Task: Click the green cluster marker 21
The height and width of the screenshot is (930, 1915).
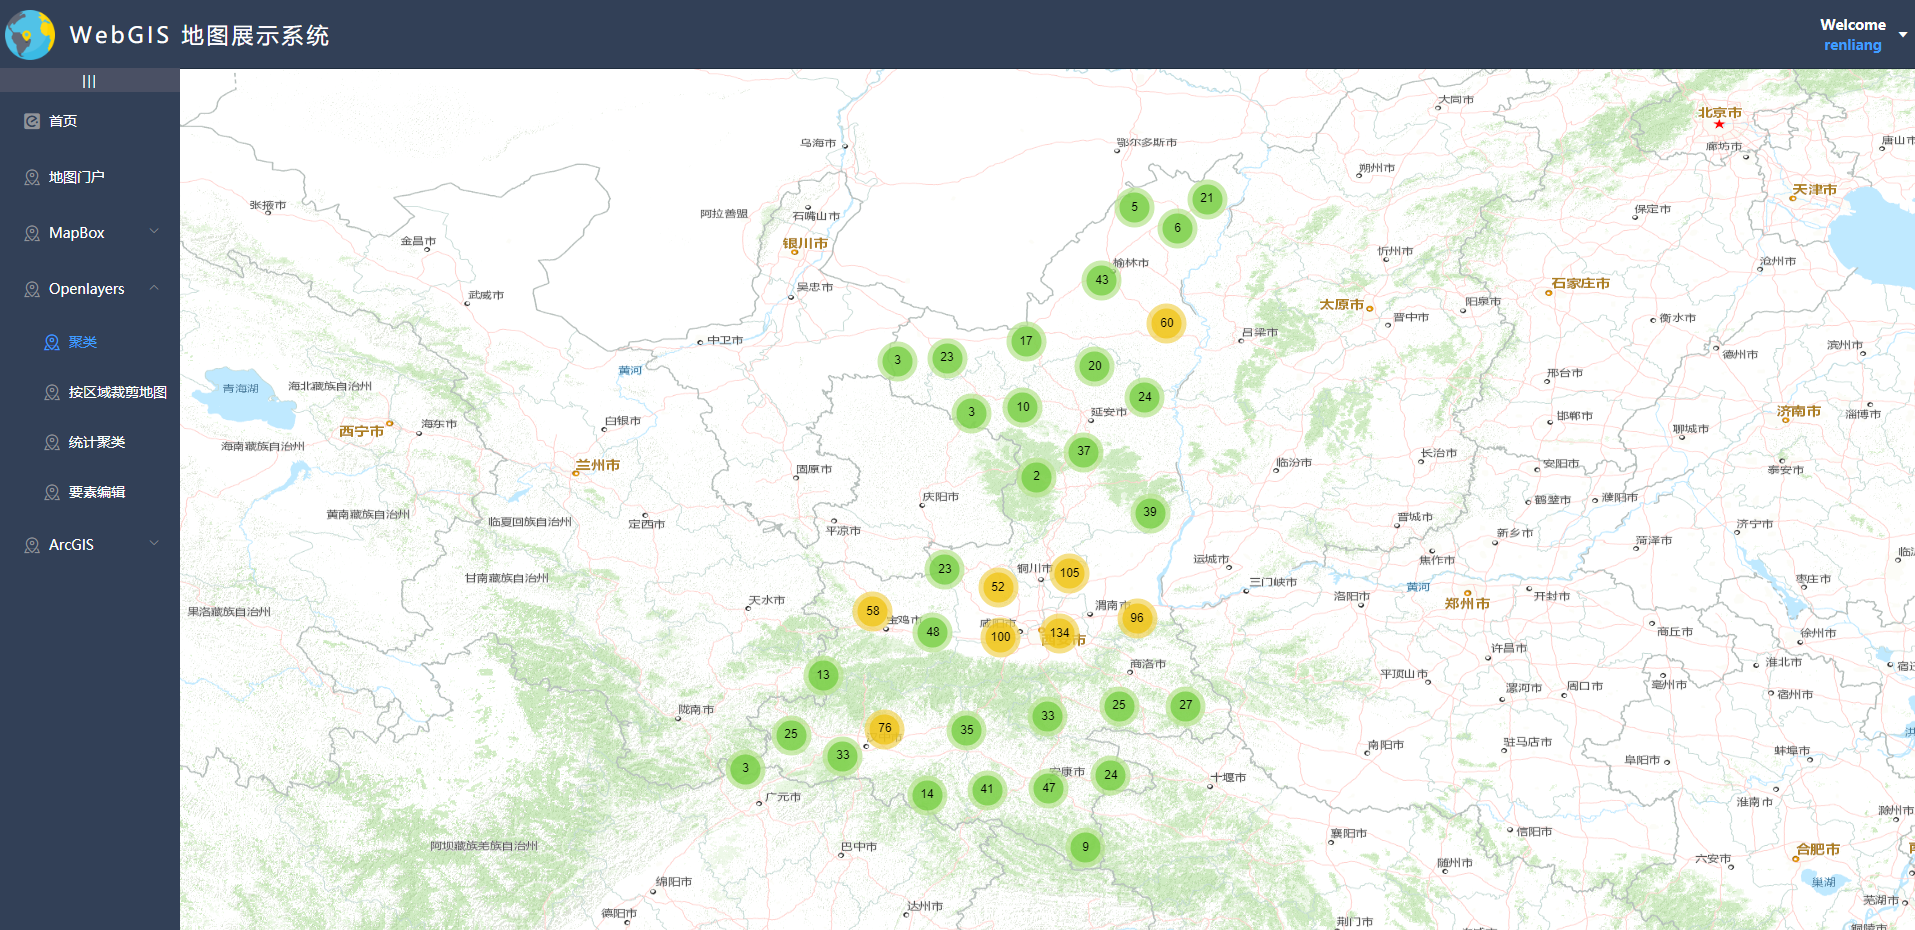Action: [x=1207, y=198]
